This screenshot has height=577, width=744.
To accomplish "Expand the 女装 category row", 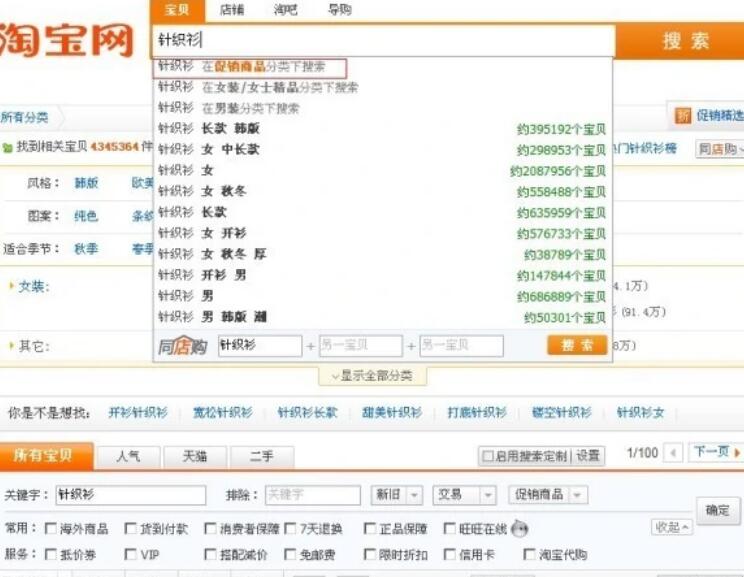I will tap(29, 287).
